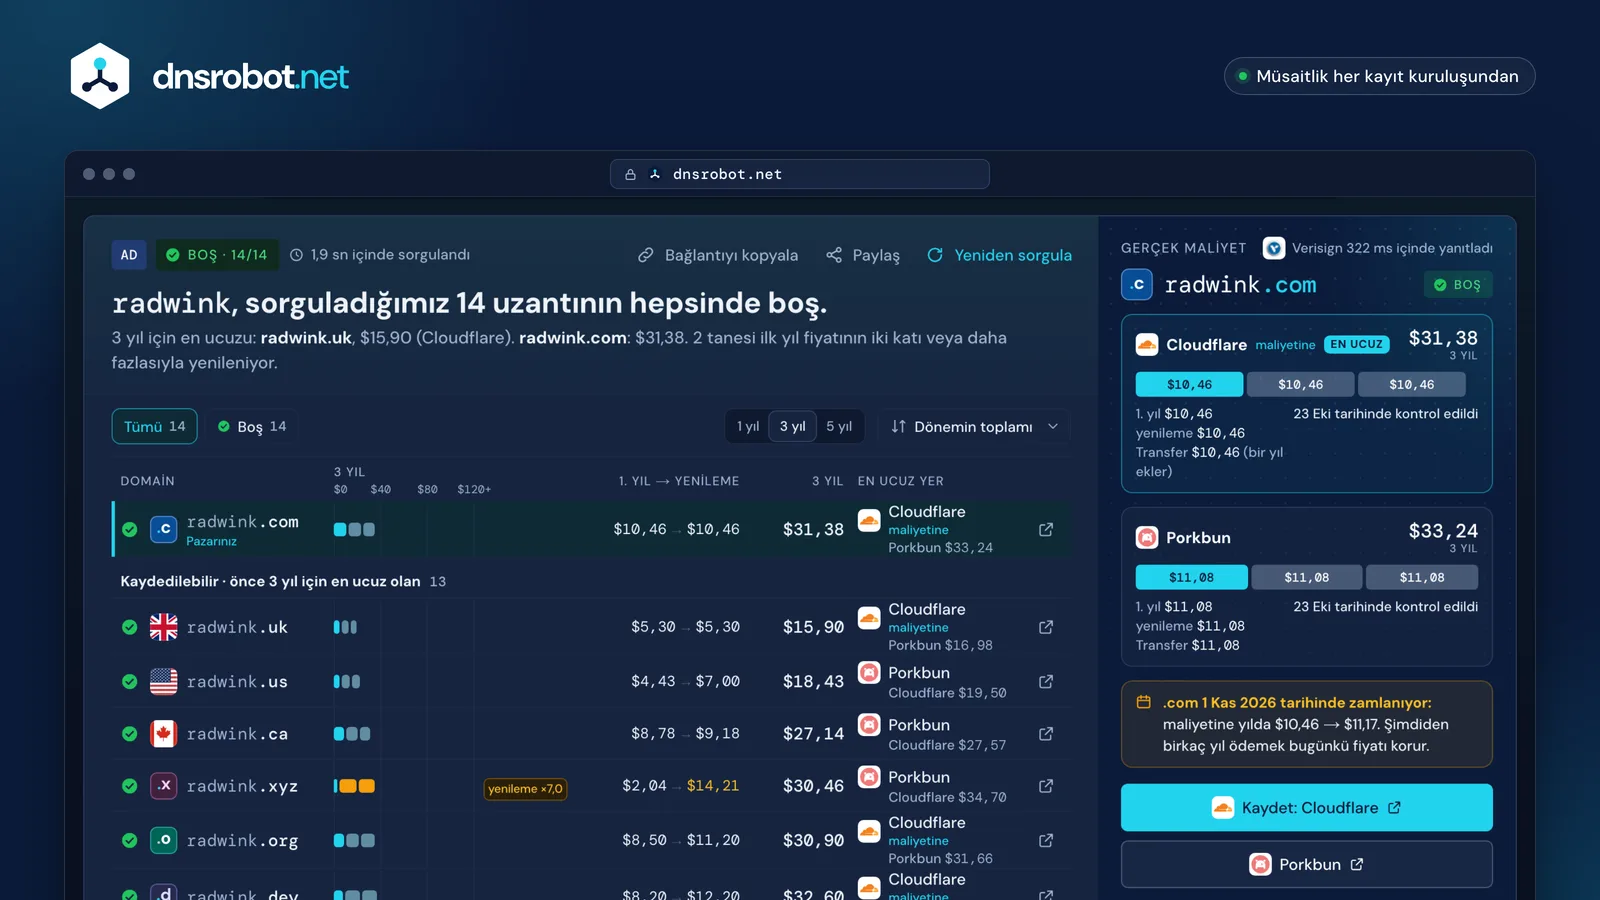Viewport: 1600px width, 900px height.
Task: Click the yenileme ×7,0 warning badge
Action: [525, 789]
